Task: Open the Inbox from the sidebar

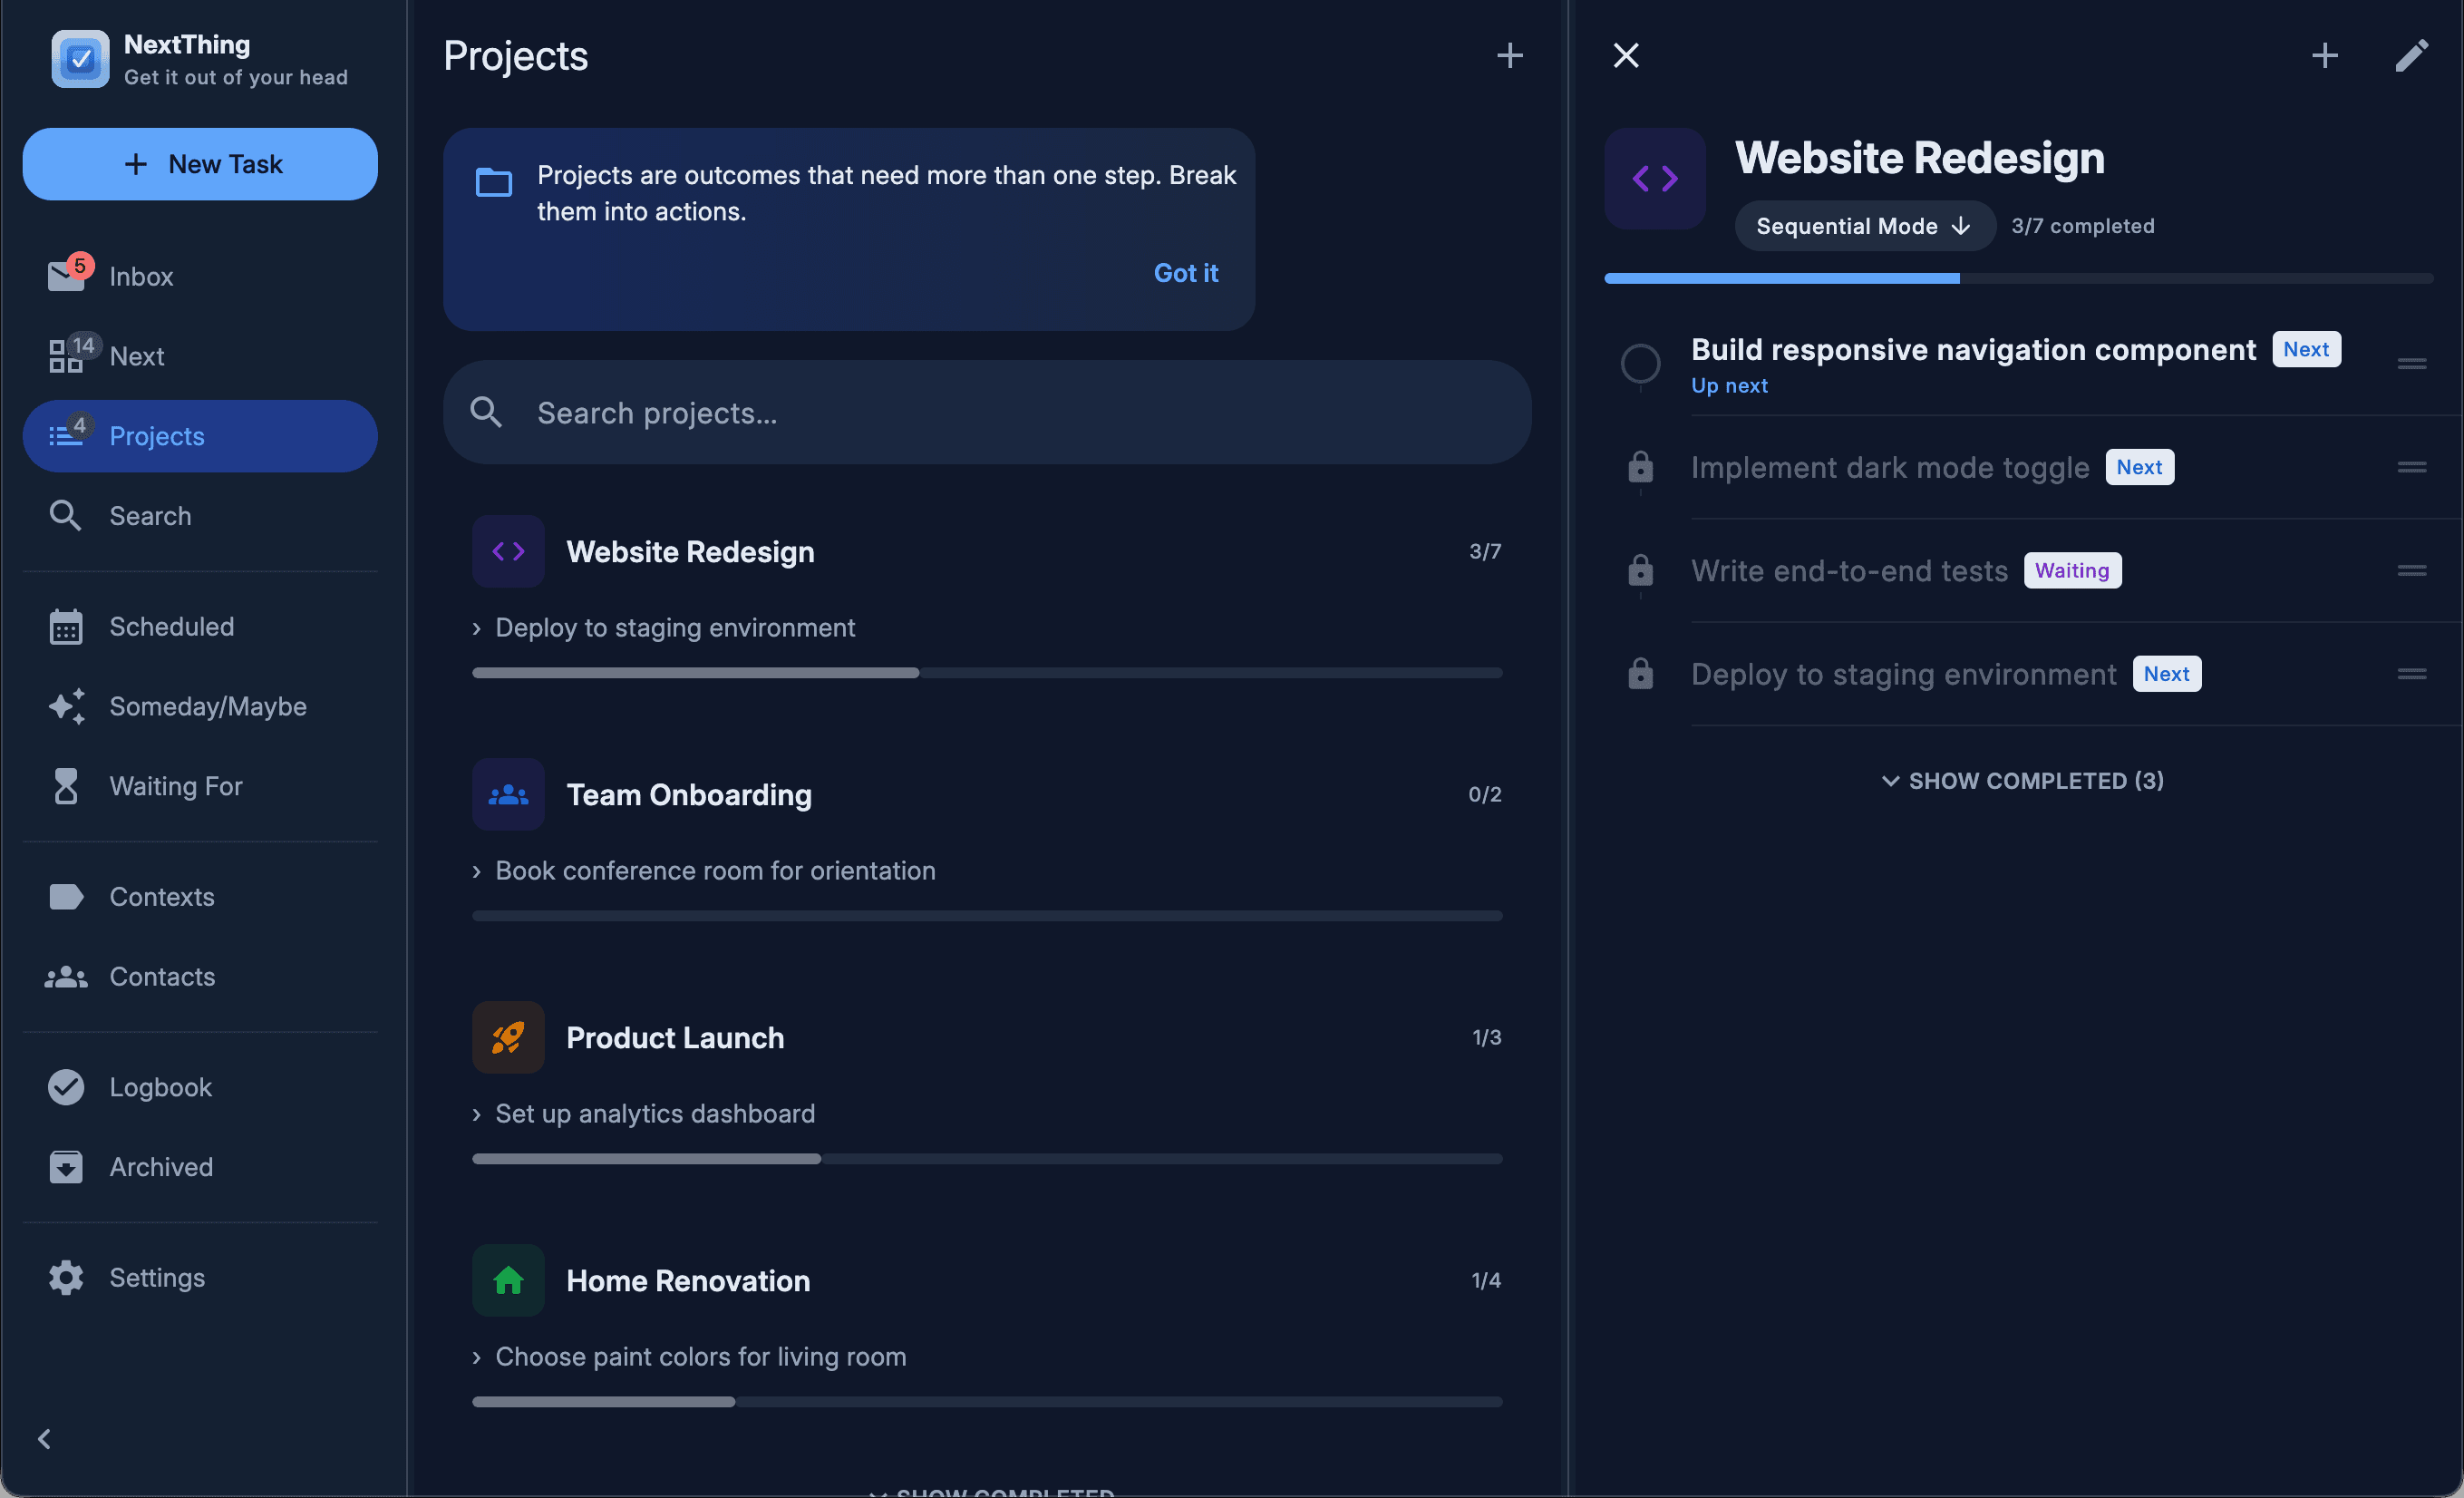Action: (140, 276)
